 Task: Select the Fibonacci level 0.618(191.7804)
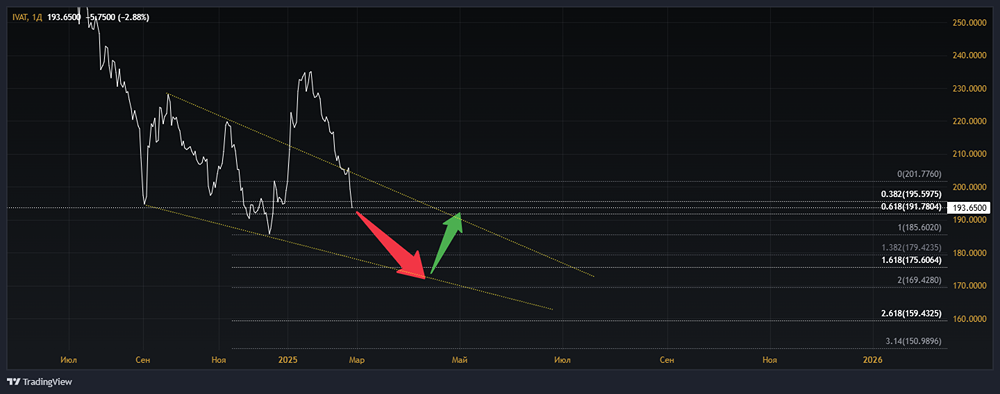[x=911, y=207]
